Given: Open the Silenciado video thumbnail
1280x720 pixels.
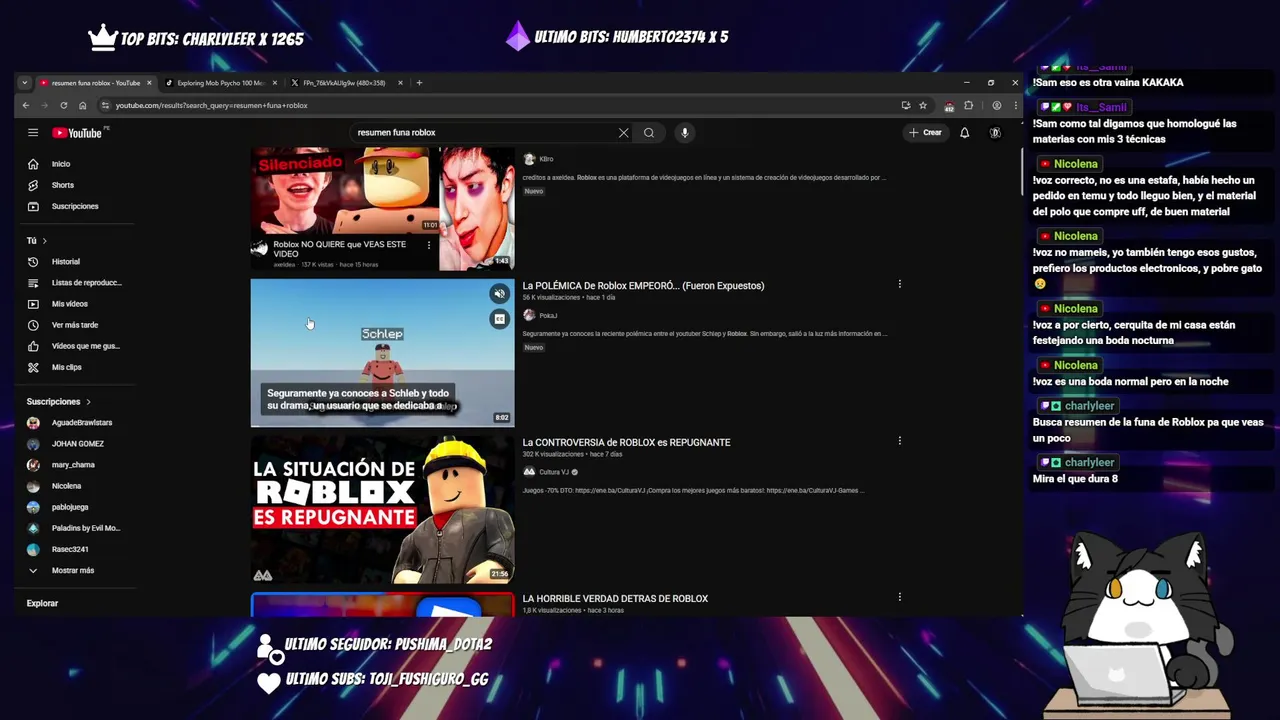Looking at the screenshot, I should pos(345,193).
